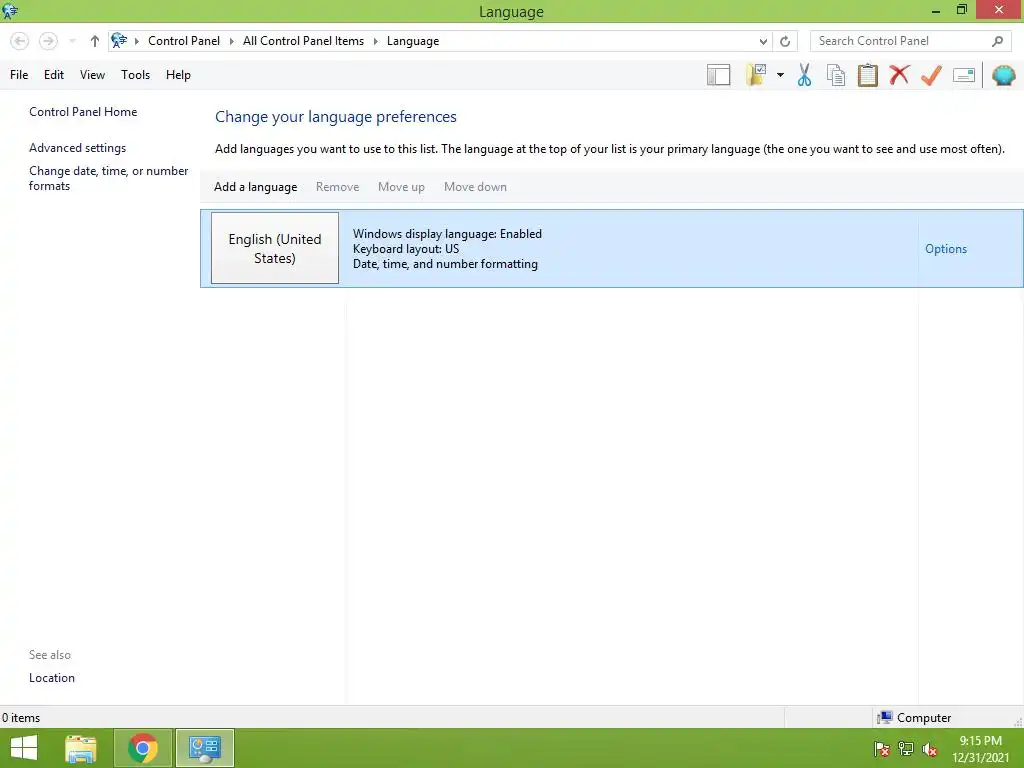
Task: Click the Action Center flag tray icon
Action: tap(881, 749)
